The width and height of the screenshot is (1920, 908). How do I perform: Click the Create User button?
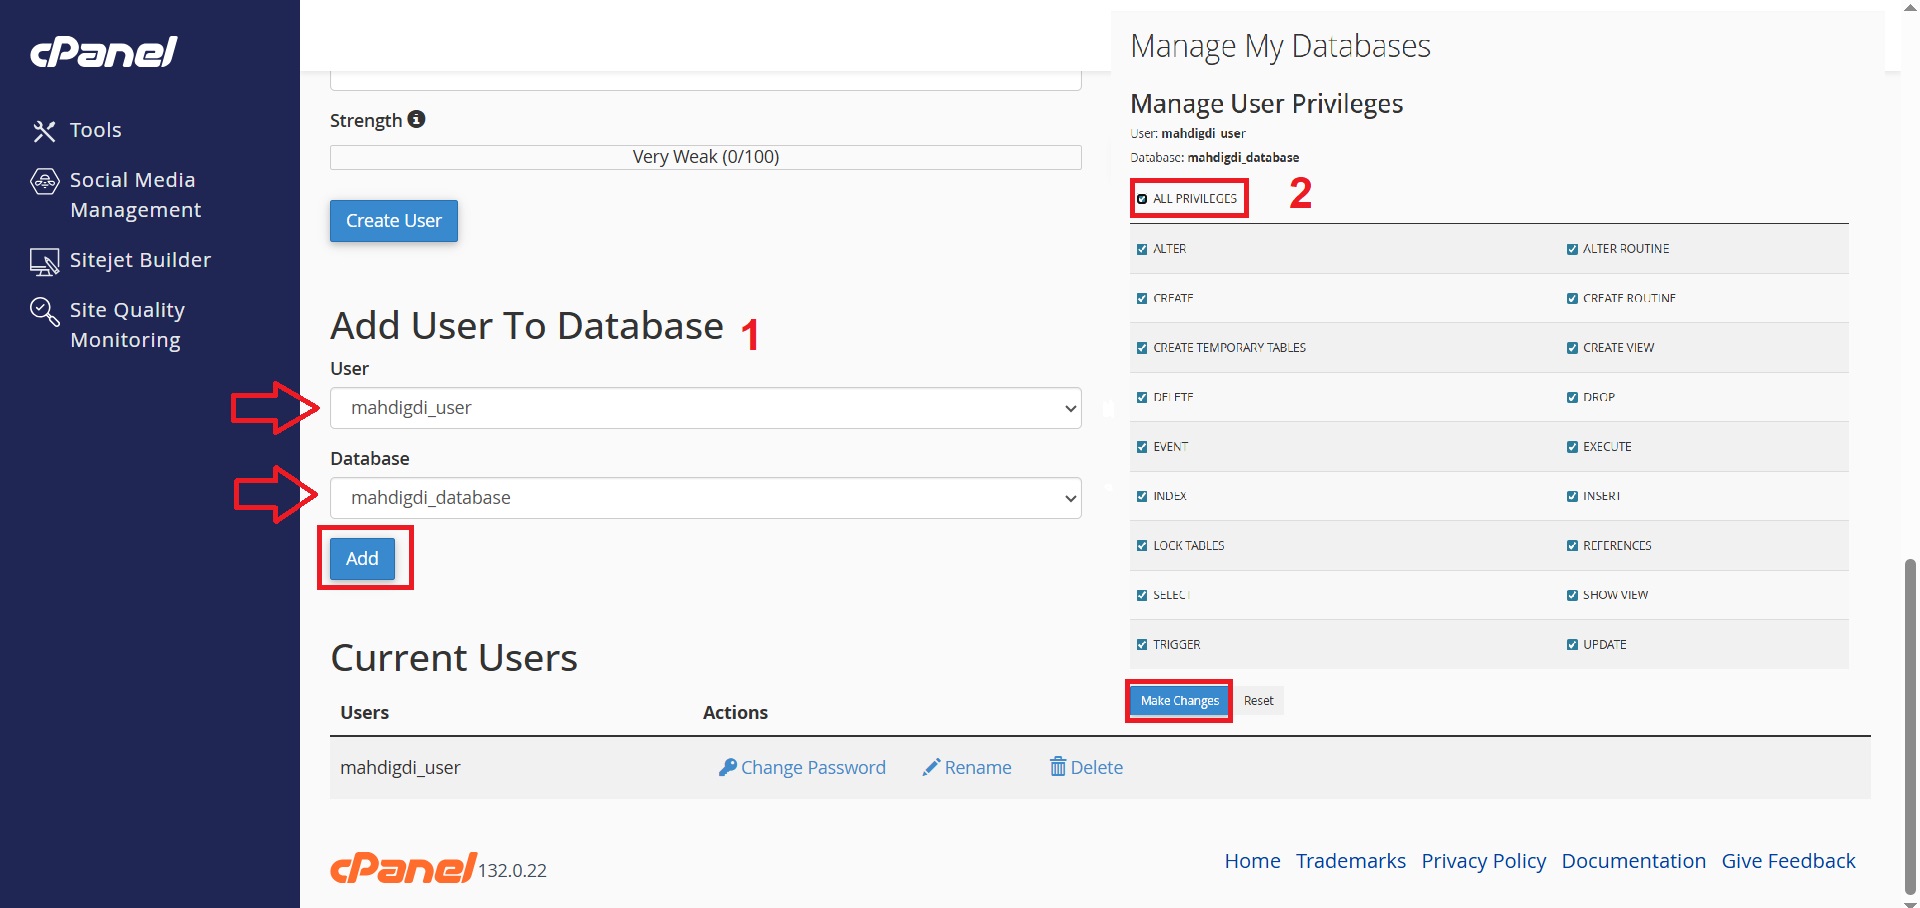click(x=394, y=221)
